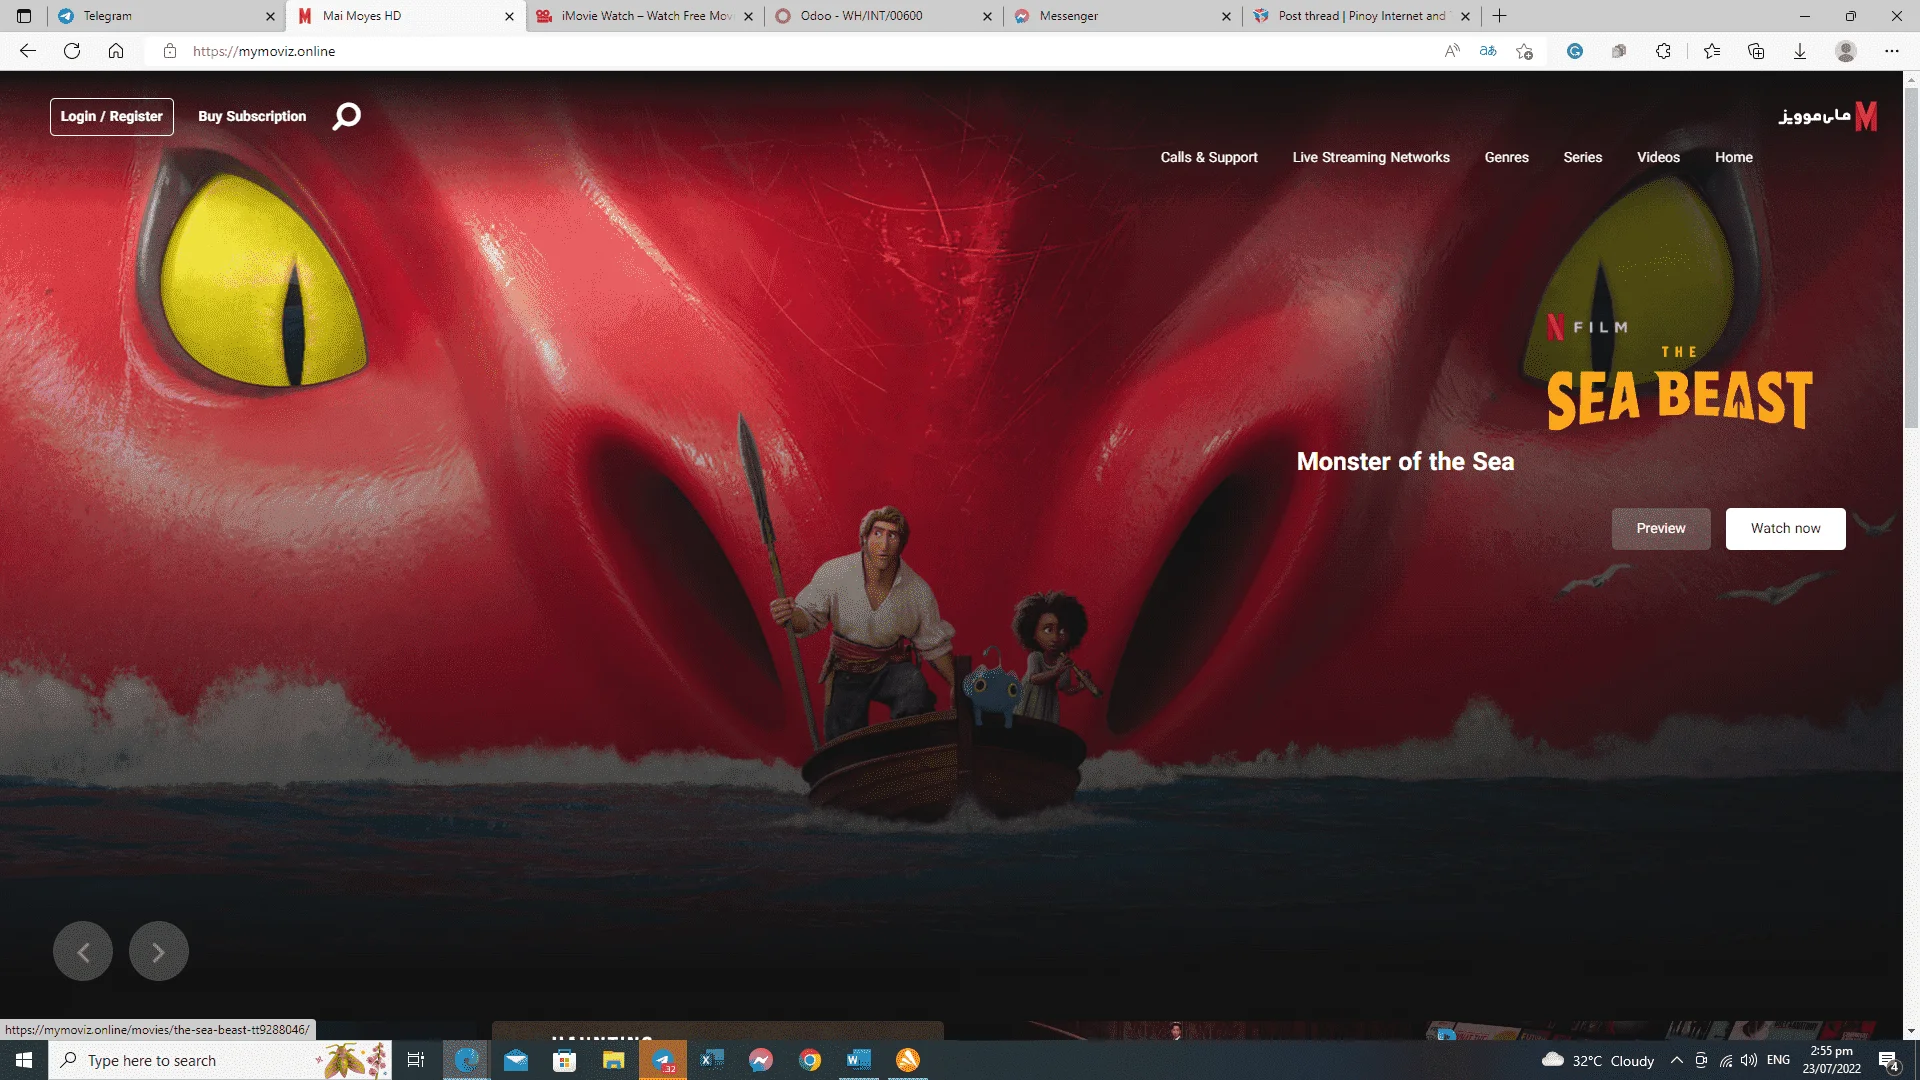Click the translate page icon
The height and width of the screenshot is (1080, 1920).
(x=1488, y=51)
